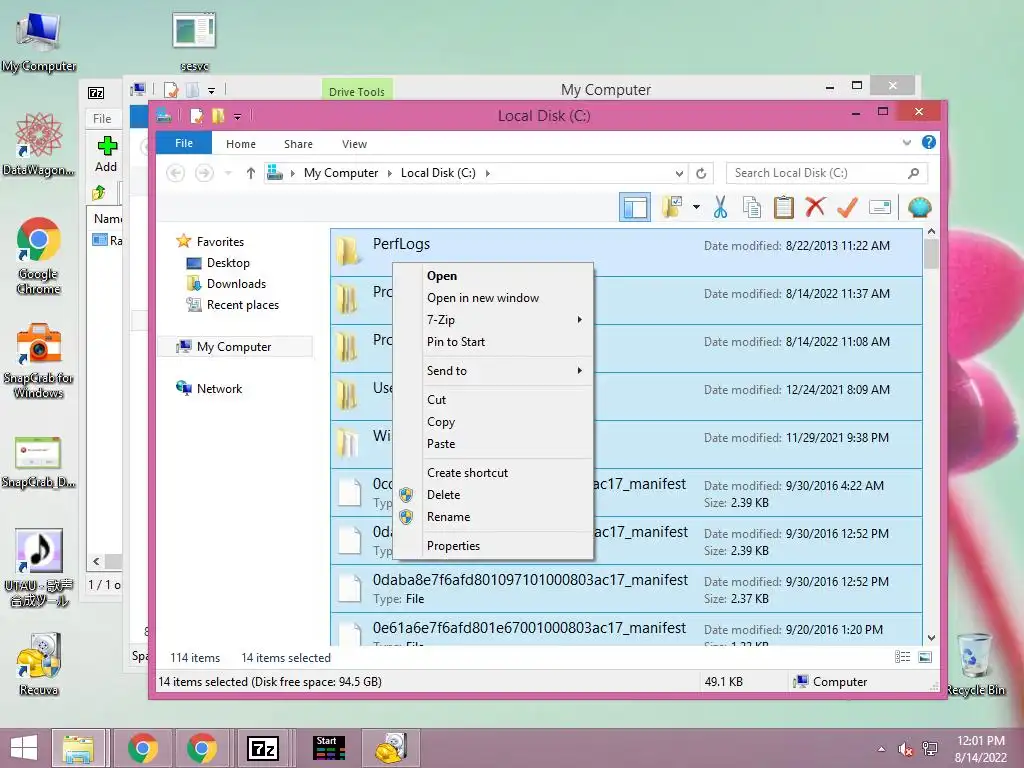Switch to the Home ribbon tab
Viewport: 1024px width, 768px height.
point(240,144)
